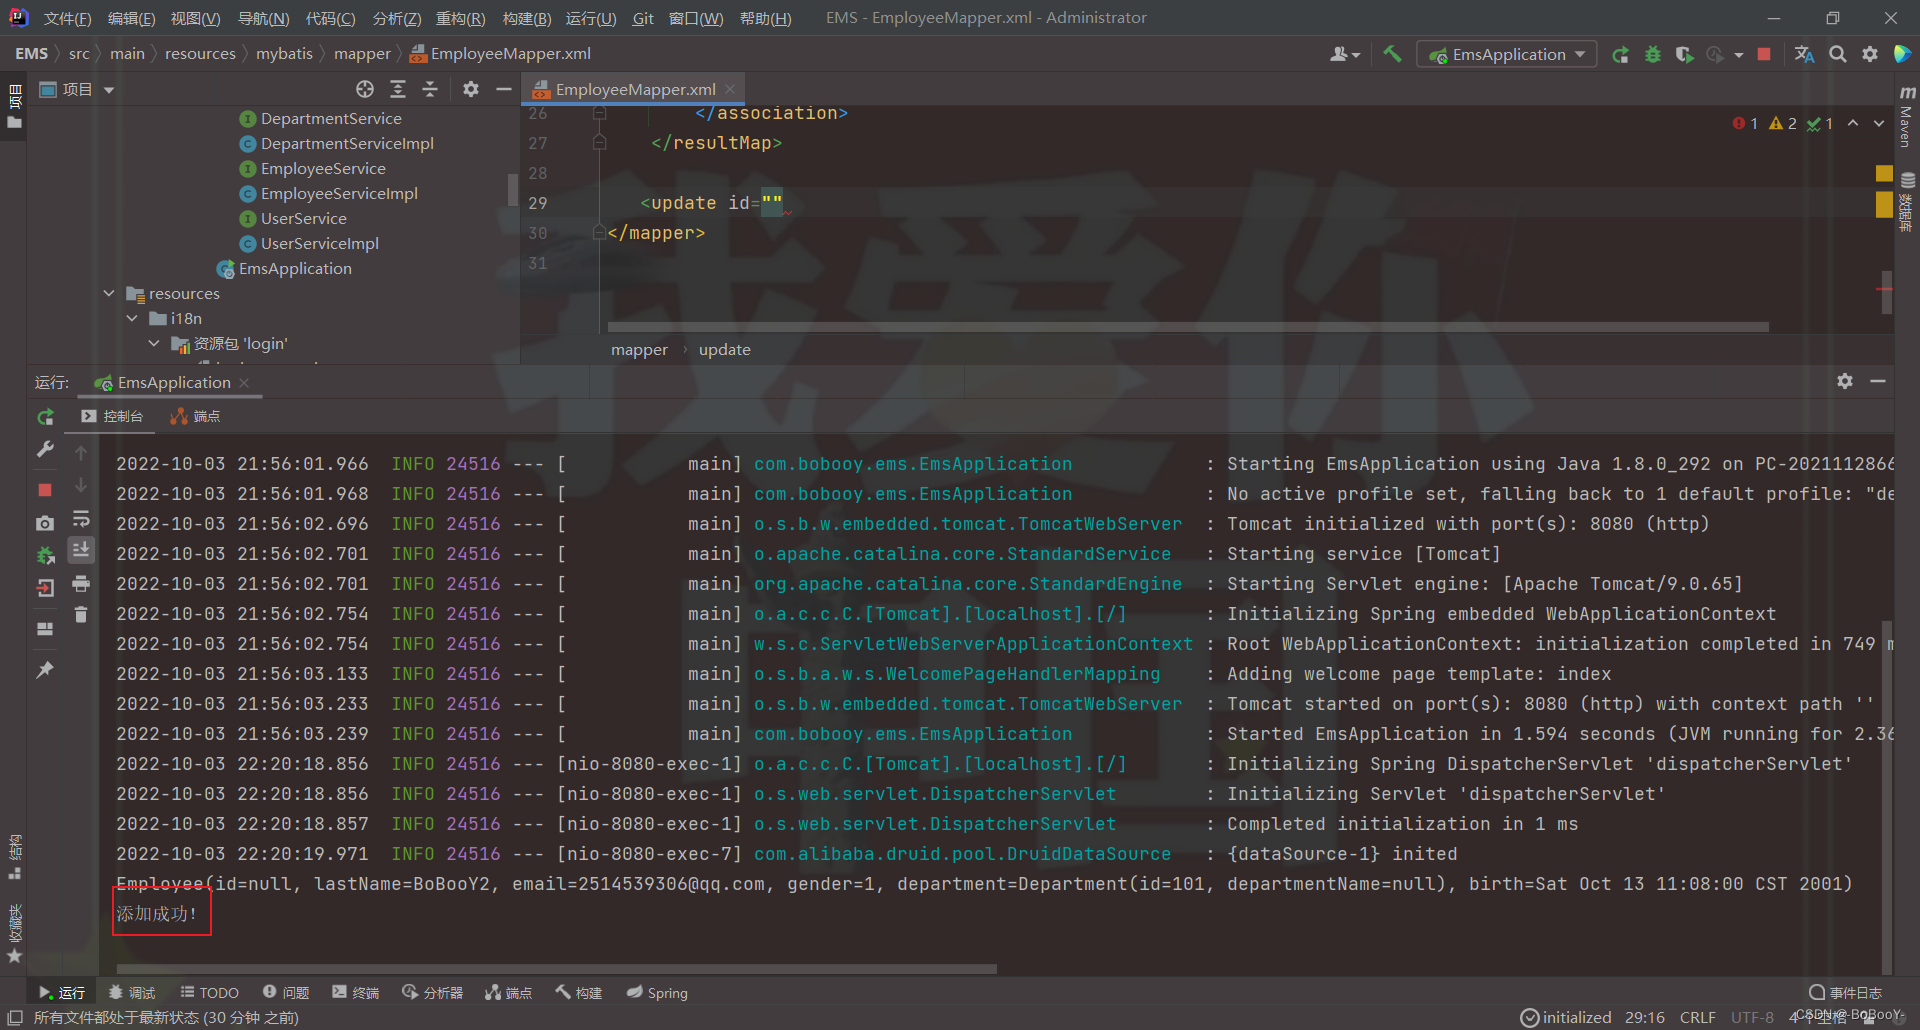Open the 代码(C) menu
This screenshot has width=1920, height=1030.
pos(330,18)
